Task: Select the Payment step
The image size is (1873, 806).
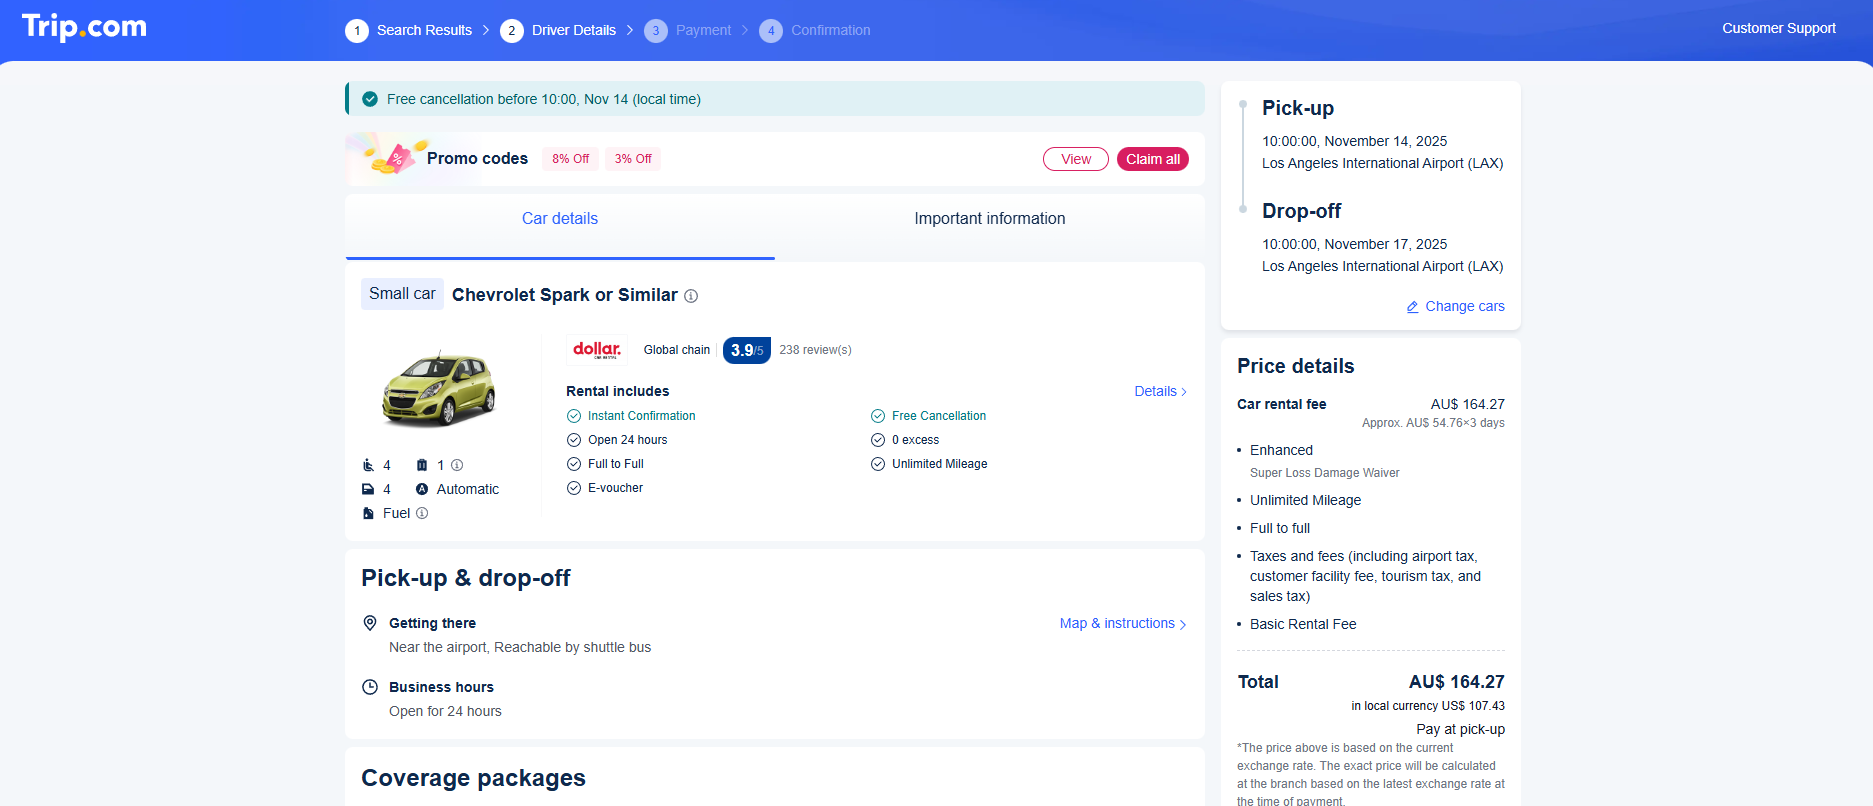Action: click(x=703, y=30)
